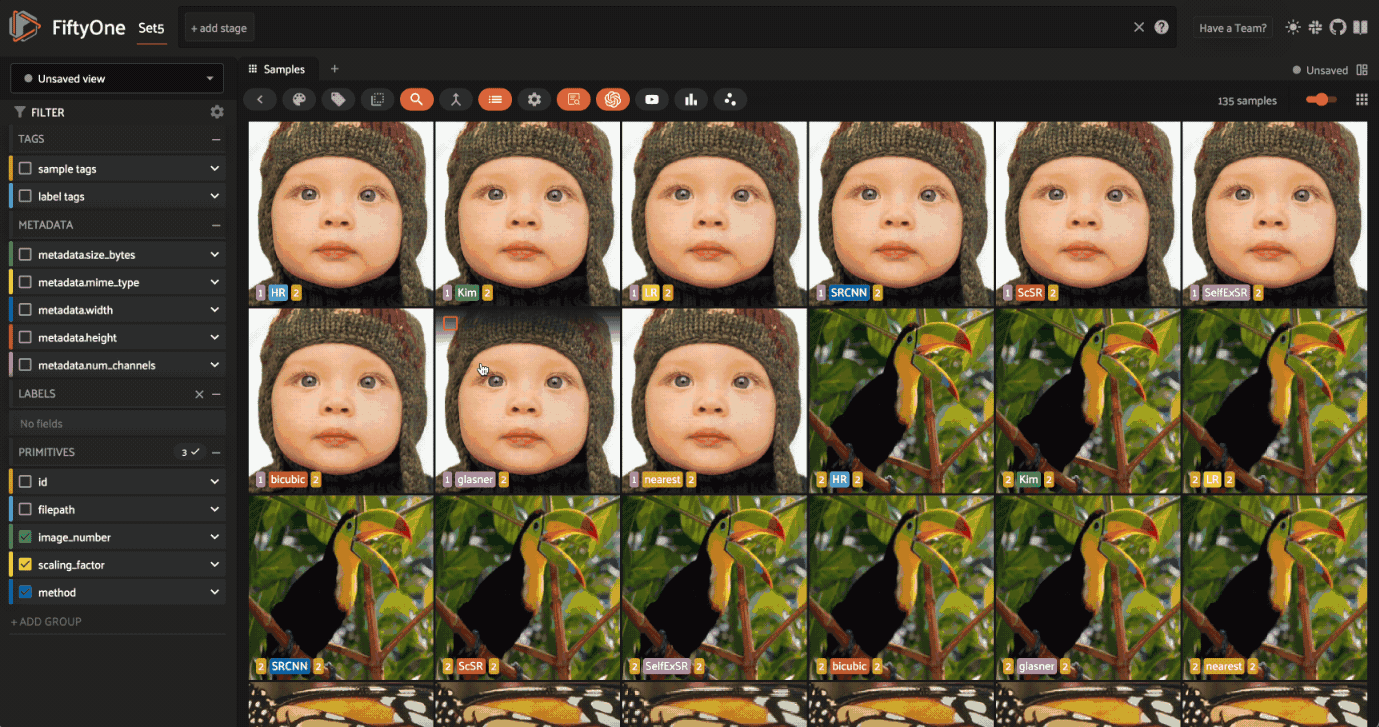Check the id field checkbox
This screenshot has height=727, width=1379.
26,482
